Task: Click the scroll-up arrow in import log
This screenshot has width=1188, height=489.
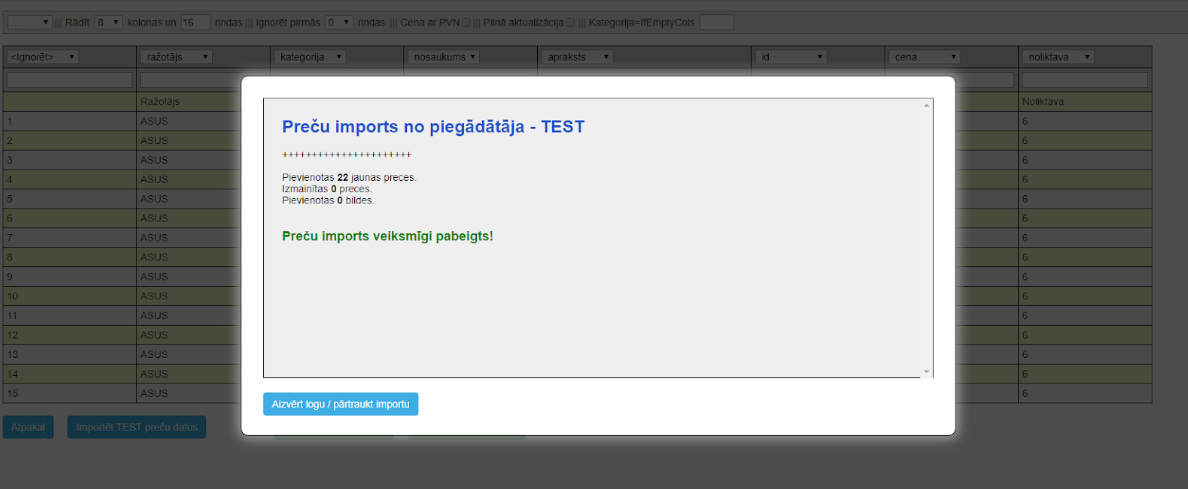Action: pos(926,105)
